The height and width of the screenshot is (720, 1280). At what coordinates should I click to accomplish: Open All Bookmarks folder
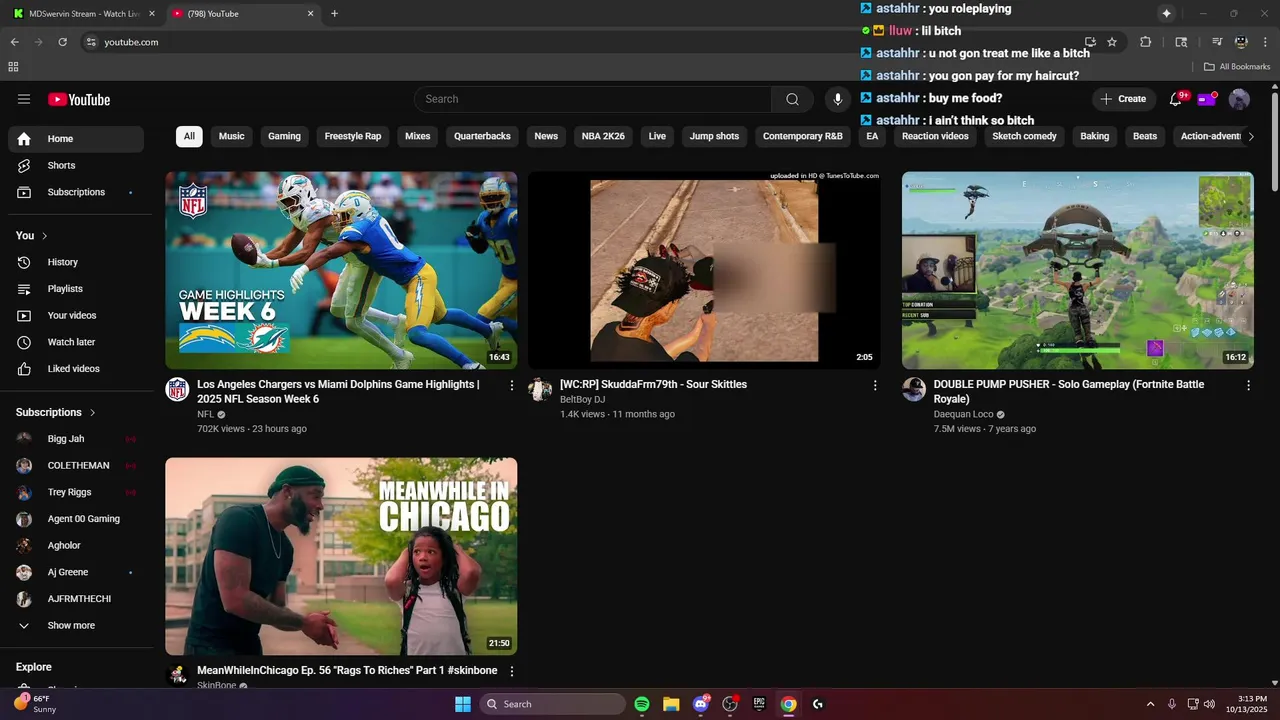tap(1237, 67)
